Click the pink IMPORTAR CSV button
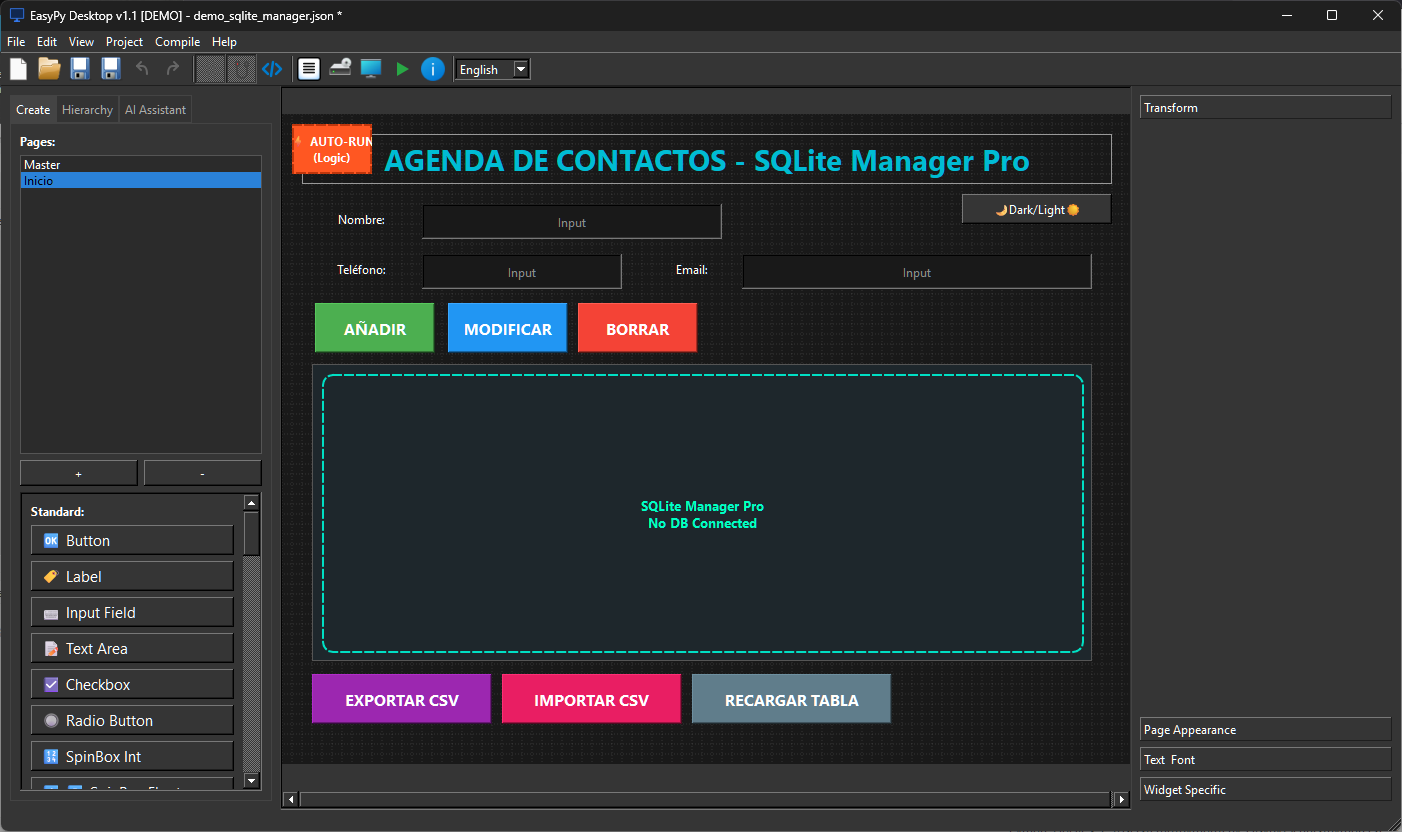This screenshot has height=832, width=1402. pyautogui.click(x=591, y=699)
